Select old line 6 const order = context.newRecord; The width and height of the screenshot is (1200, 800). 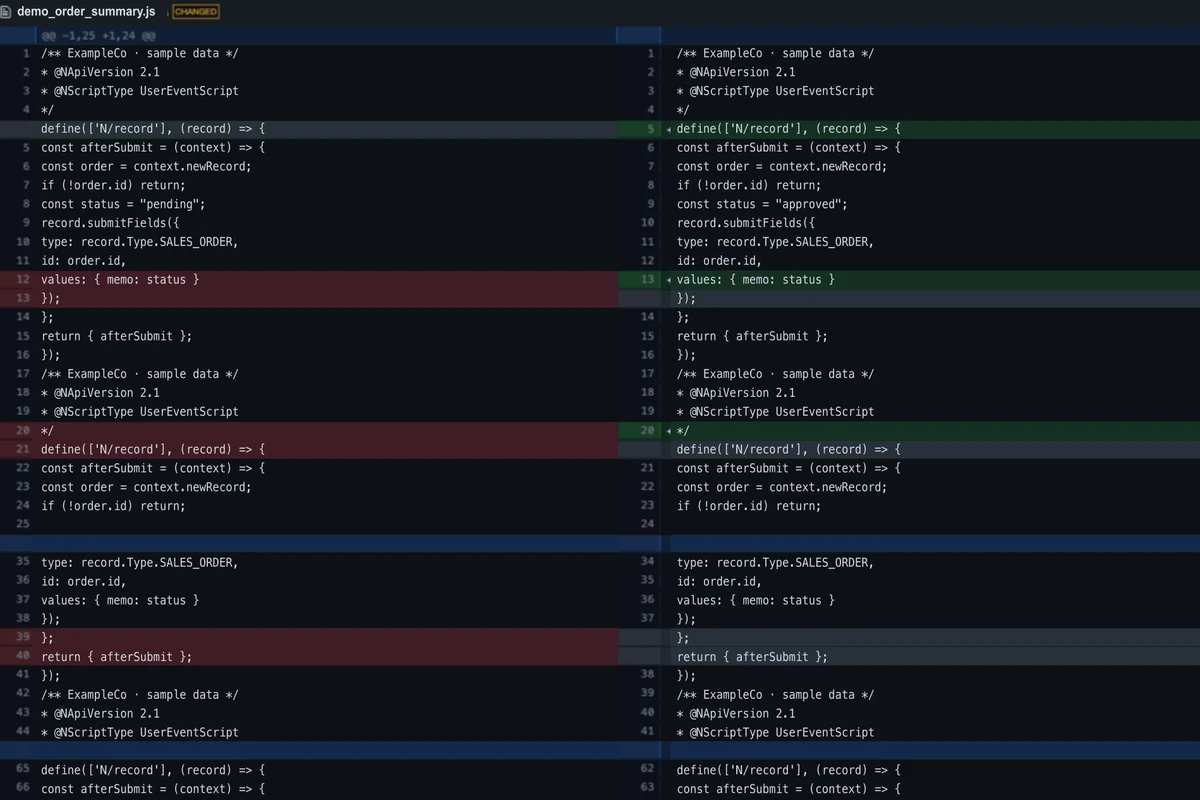click(146, 166)
